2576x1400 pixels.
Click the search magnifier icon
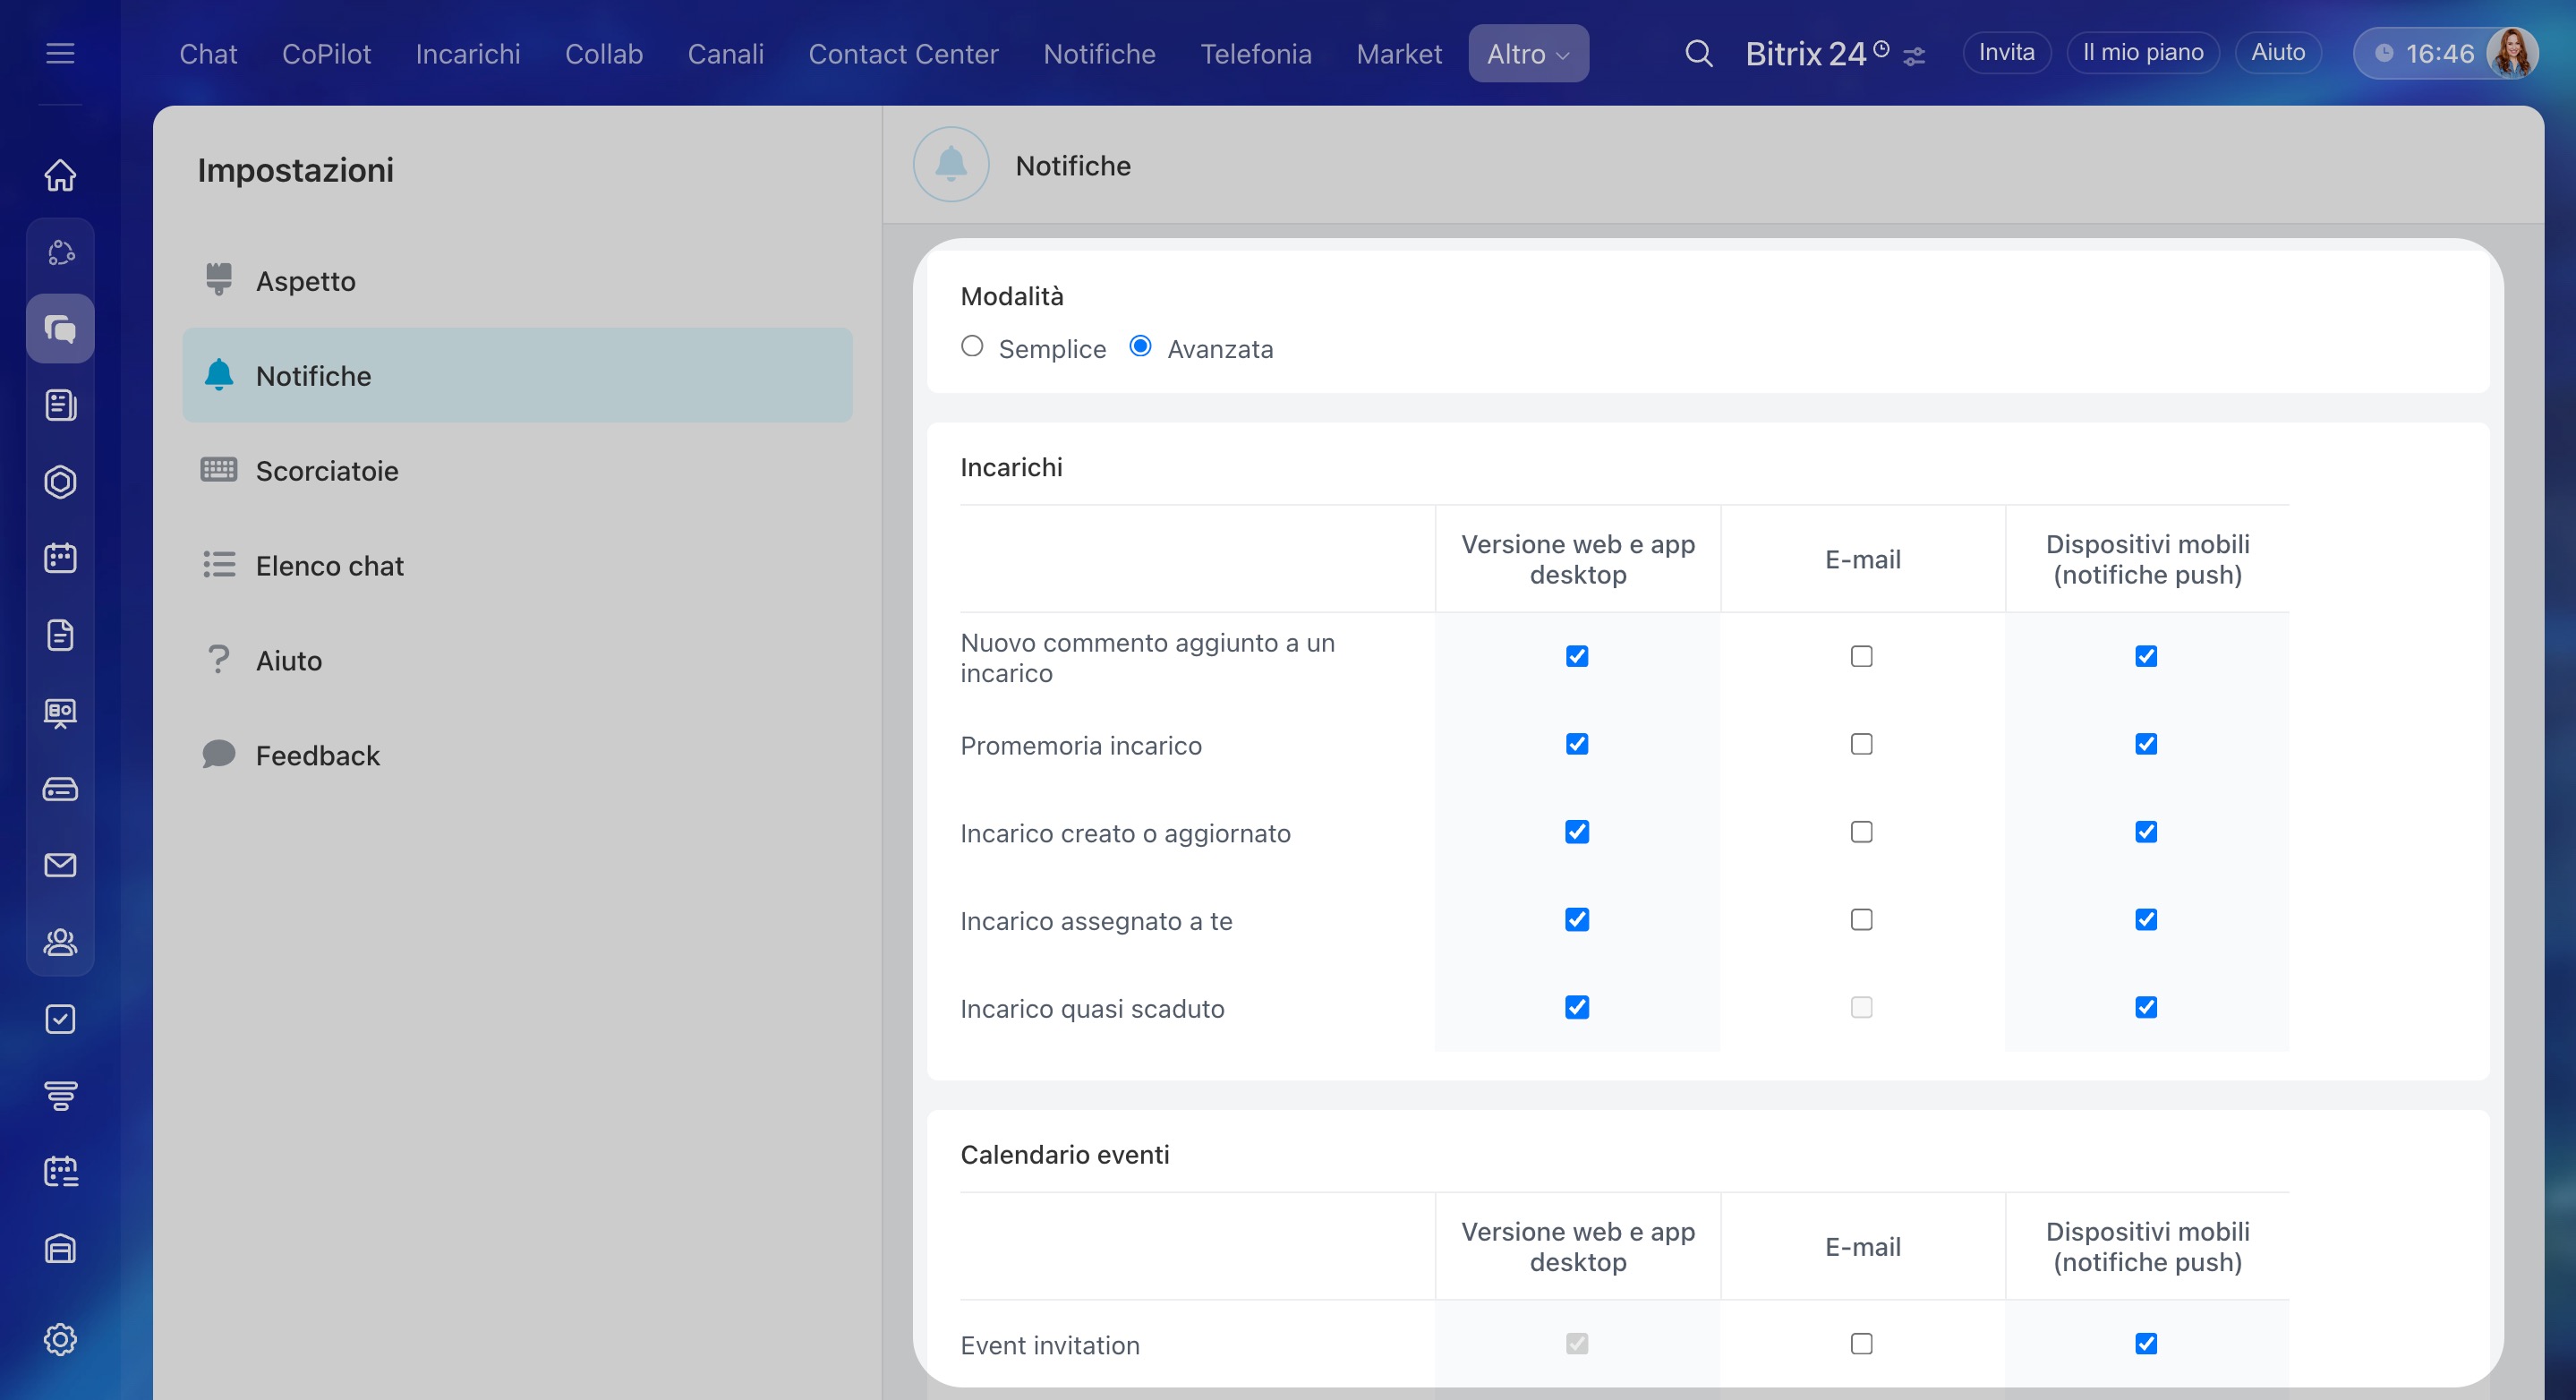click(1698, 53)
